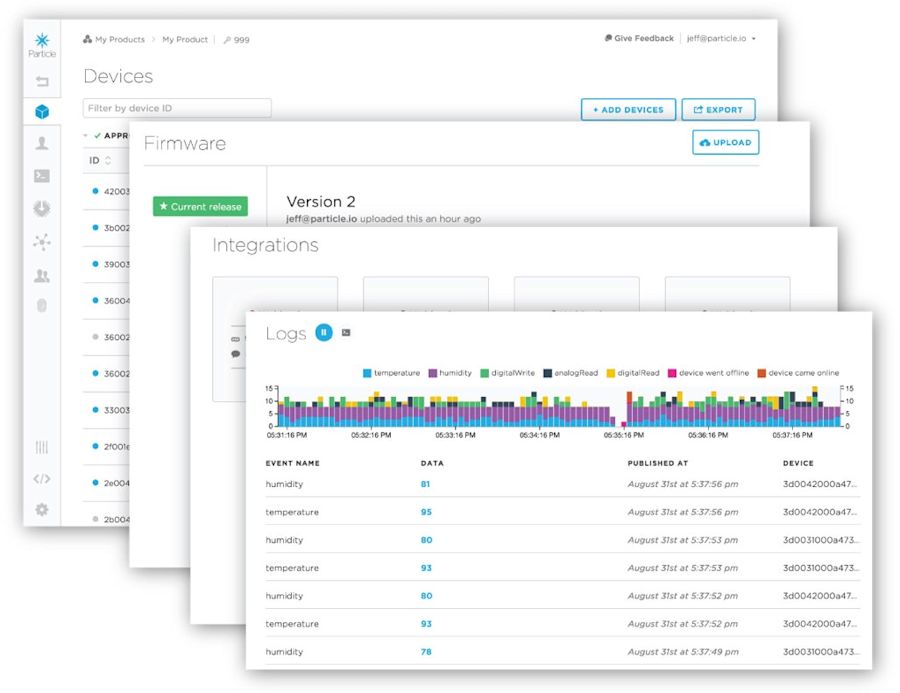Click the terminal icon next to Logs pause button

tap(346, 332)
